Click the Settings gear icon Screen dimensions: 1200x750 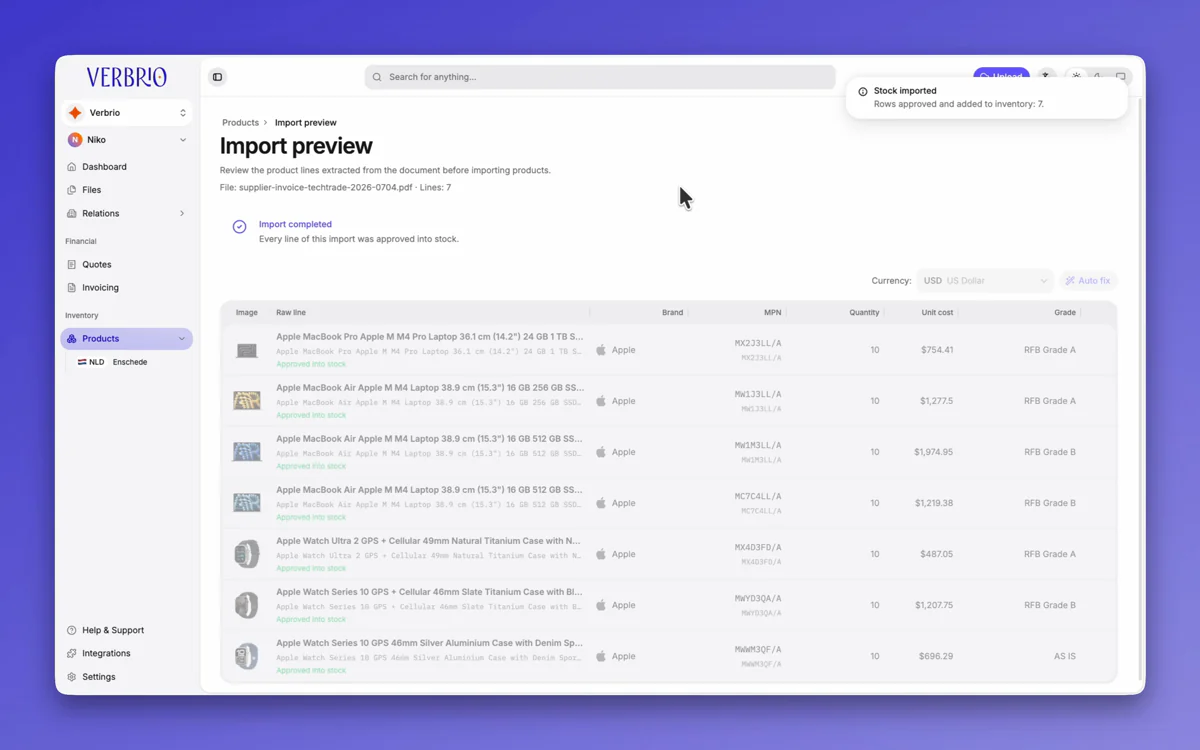(71, 677)
